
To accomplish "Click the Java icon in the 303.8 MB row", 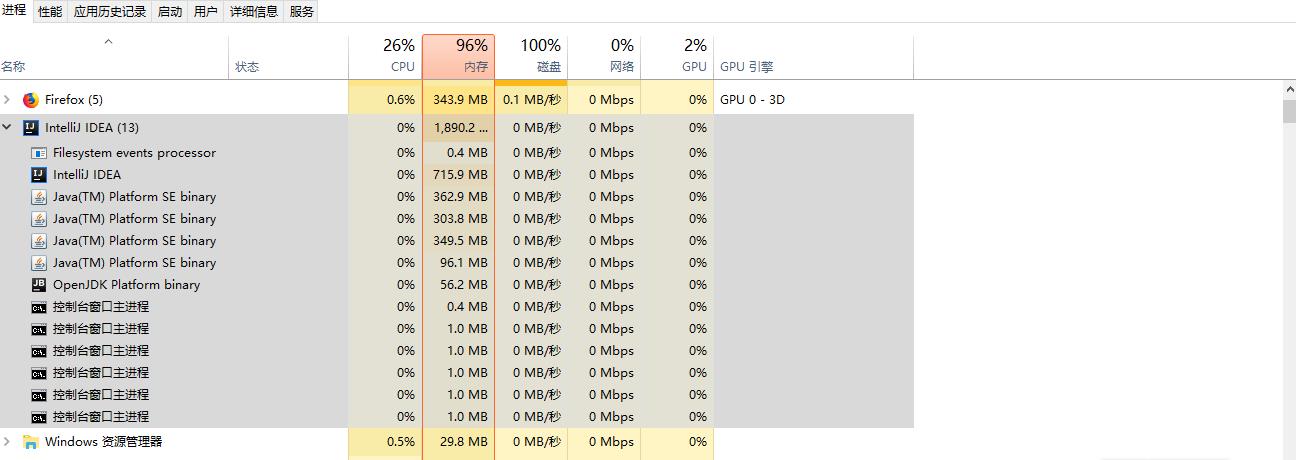I will click(x=39, y=219).
